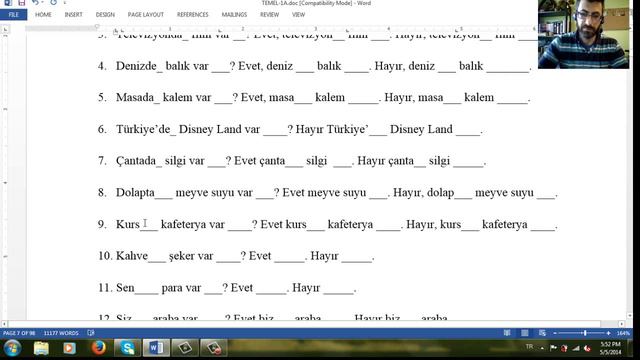Image resolution: width=640 pixels, height=360 pixels.
Task: Click 'meyve suyu var' in line 8
Action: coord(214,193)
